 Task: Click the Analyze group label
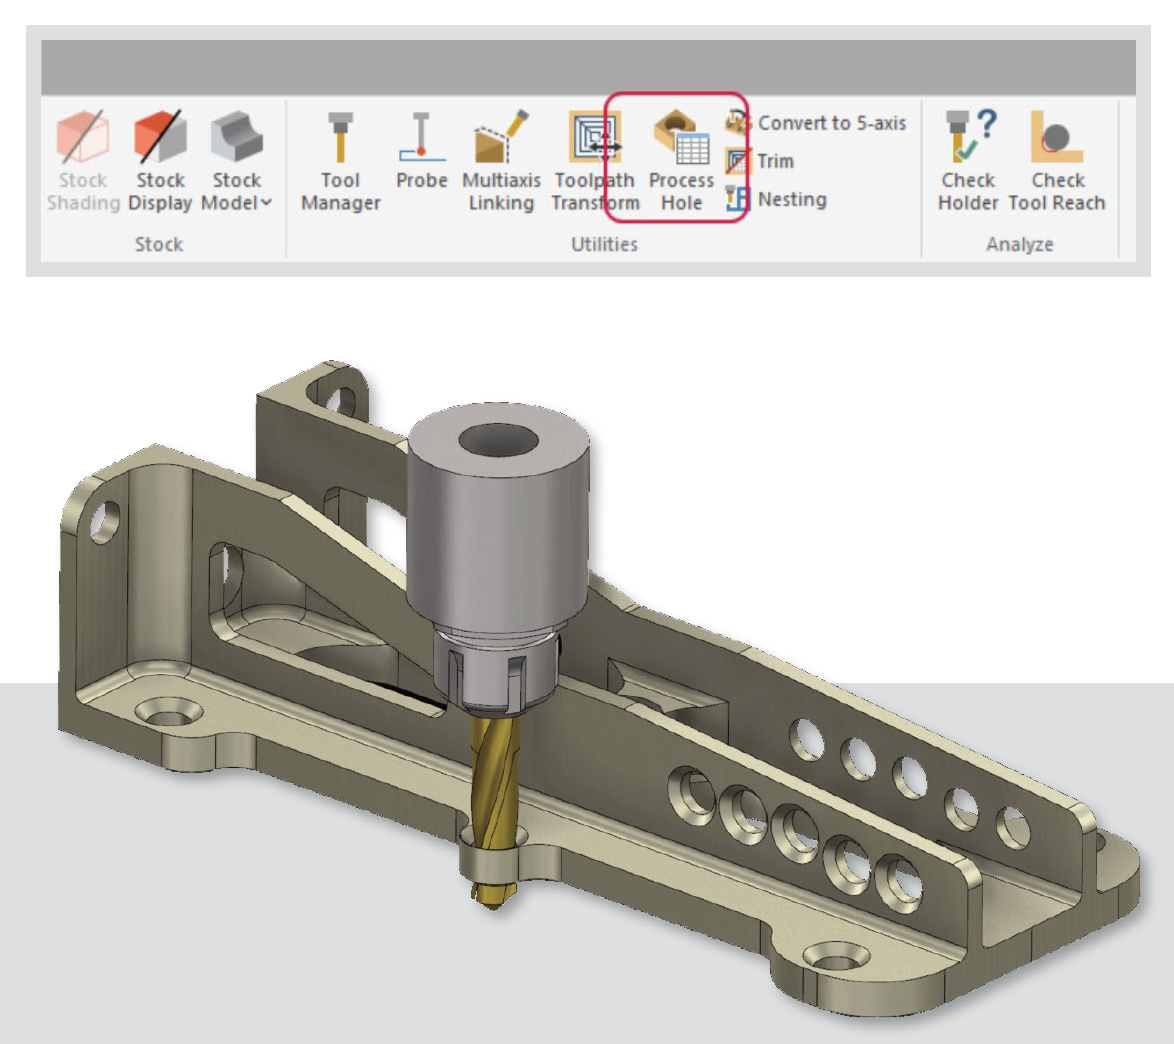coord(1020,244)
